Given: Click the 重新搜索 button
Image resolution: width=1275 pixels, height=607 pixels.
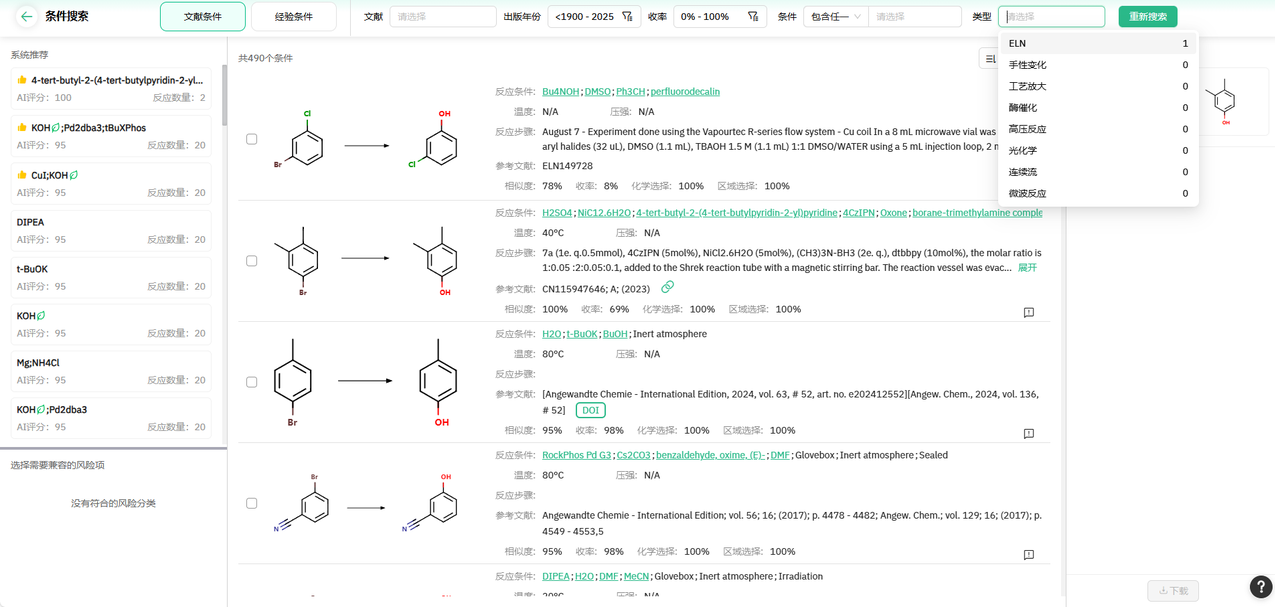Looking at the screenshot, I should click(1147, 17).
